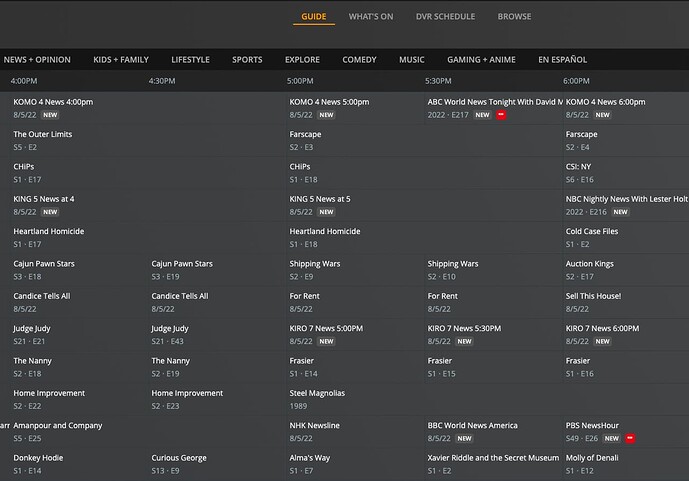Select CHiPs S1 E18 episode

(424, 173)
